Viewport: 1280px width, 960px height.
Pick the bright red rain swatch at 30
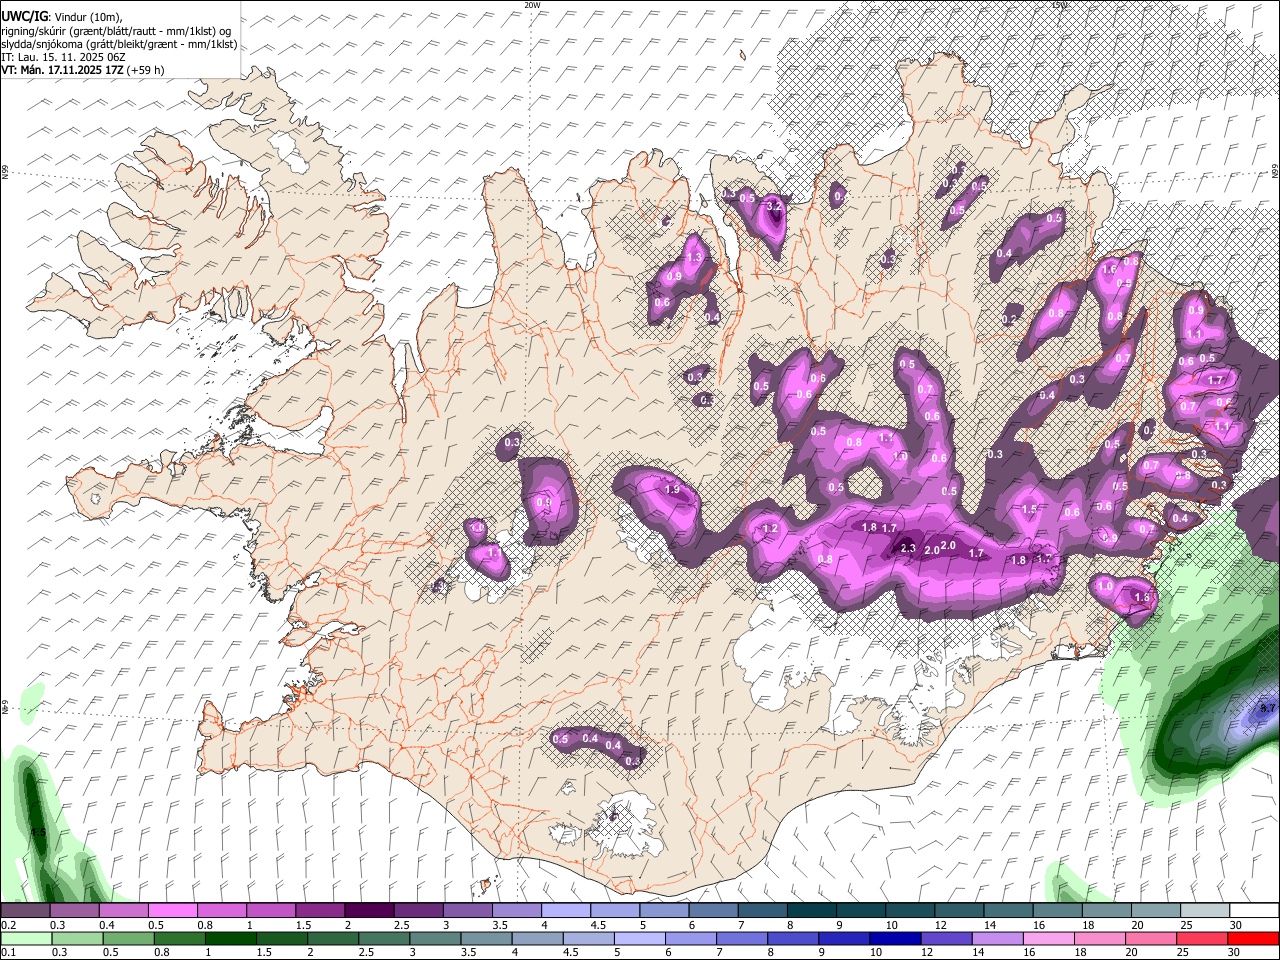tap(1253, 938)
